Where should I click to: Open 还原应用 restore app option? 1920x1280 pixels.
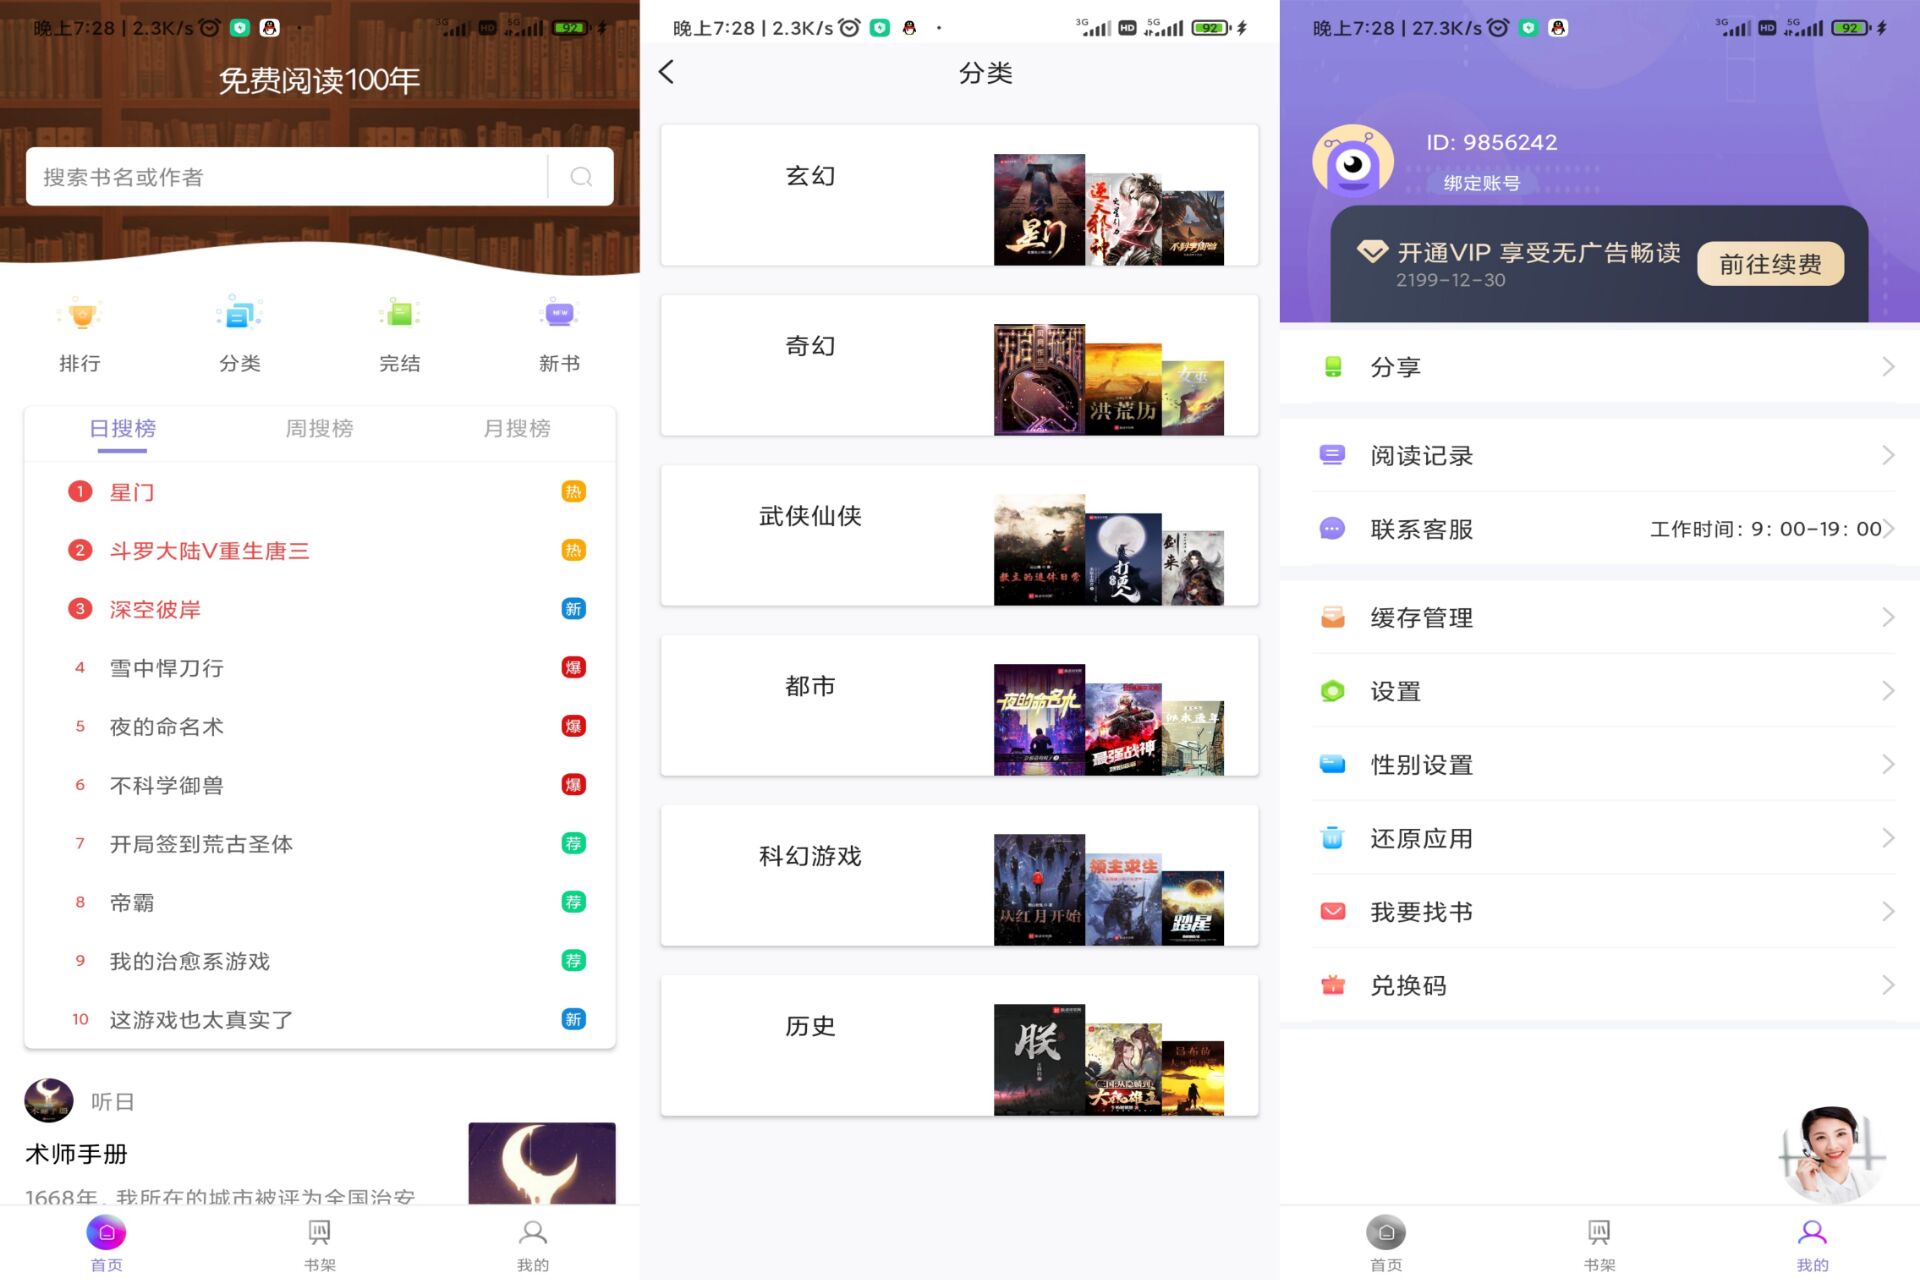(1421, 838)
